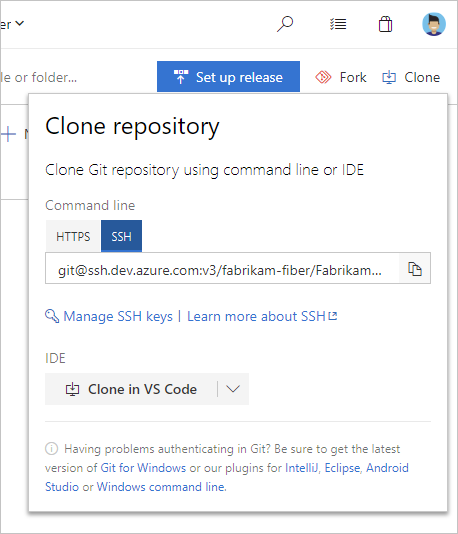Fork the repository
The width and height of the screenshot is (458, 534).
tap(341, 77)
